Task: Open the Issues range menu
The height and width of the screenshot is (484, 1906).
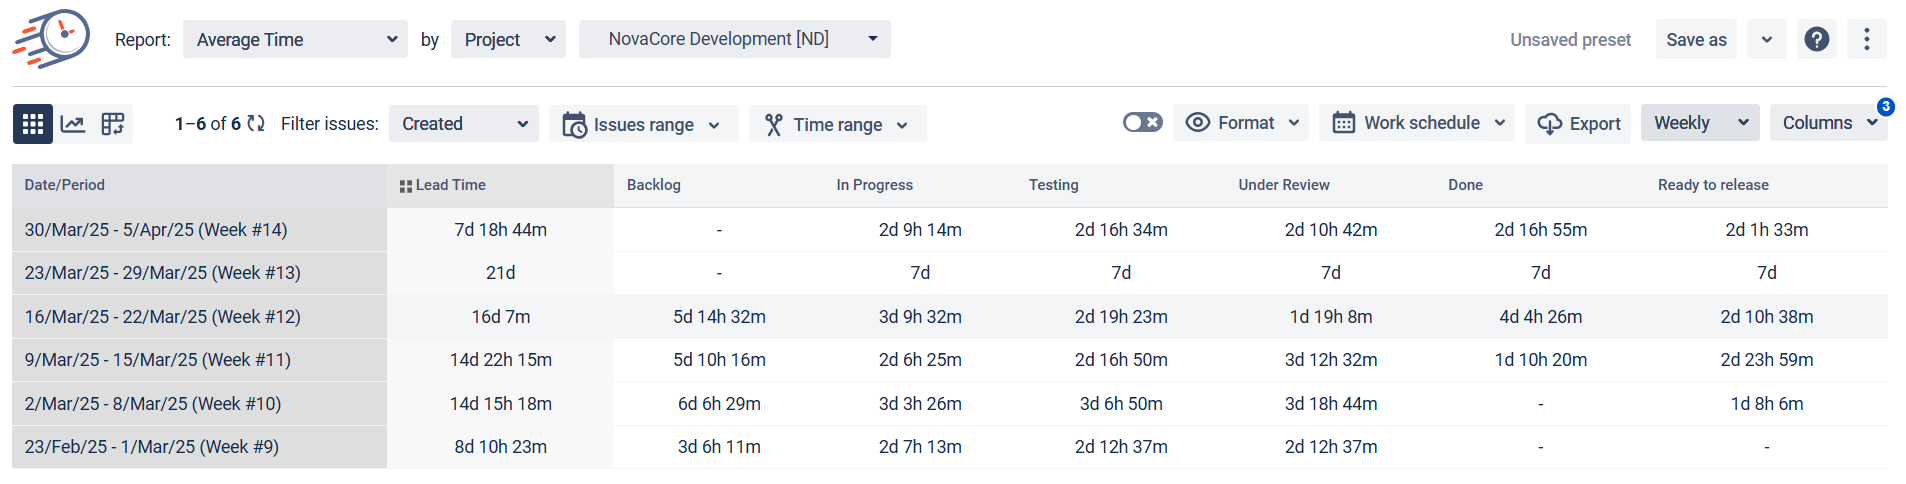Action: [643, 125]
